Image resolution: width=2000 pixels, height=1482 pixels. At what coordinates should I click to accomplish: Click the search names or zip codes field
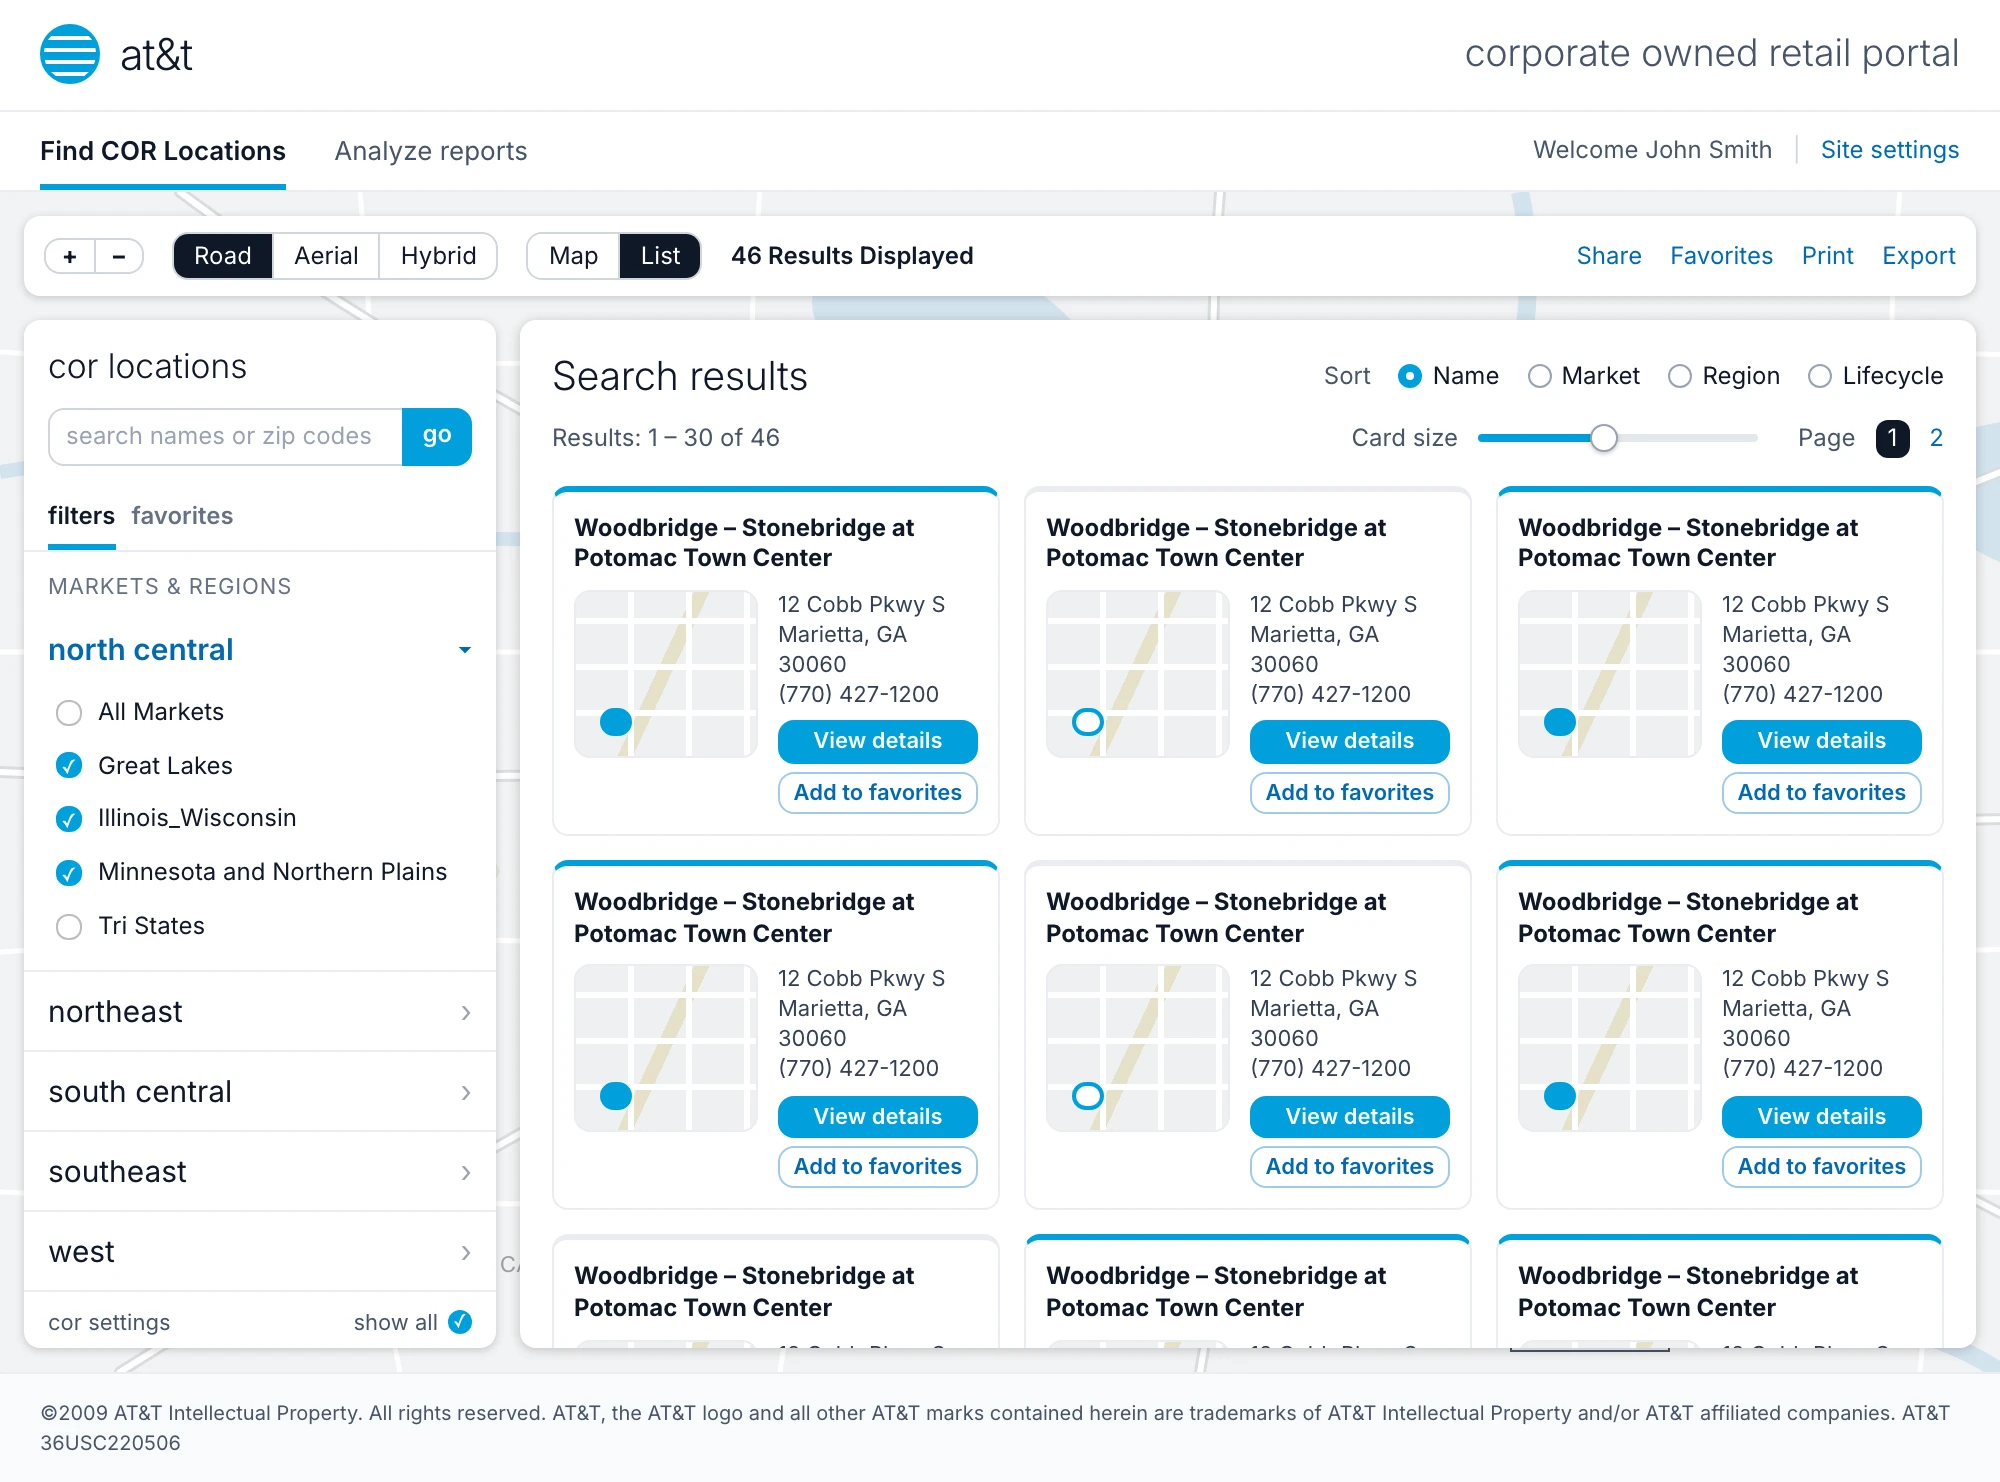click(226, 437)
